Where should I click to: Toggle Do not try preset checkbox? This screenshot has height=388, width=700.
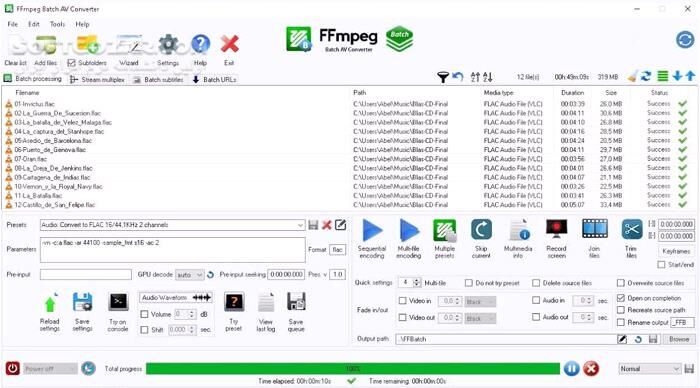point(468,283)
